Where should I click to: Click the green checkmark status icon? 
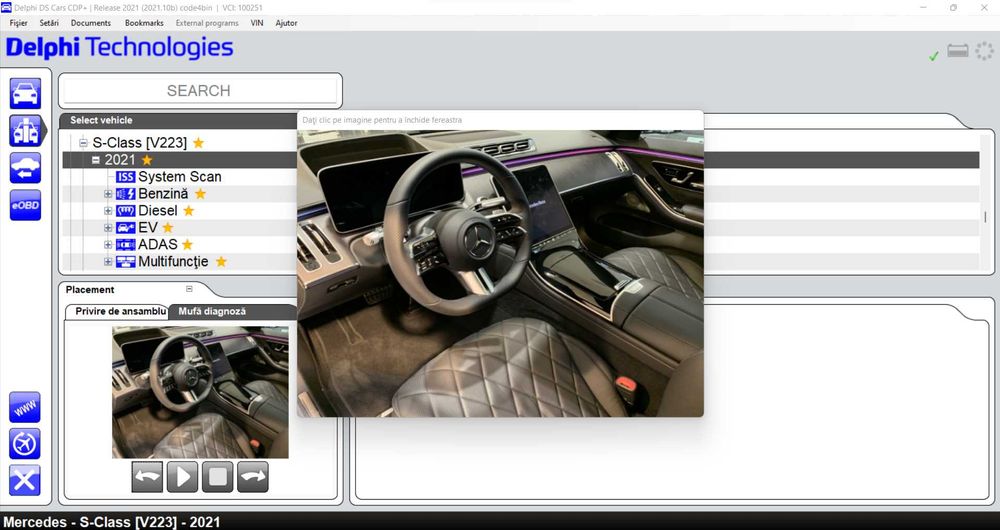point(934,56)
